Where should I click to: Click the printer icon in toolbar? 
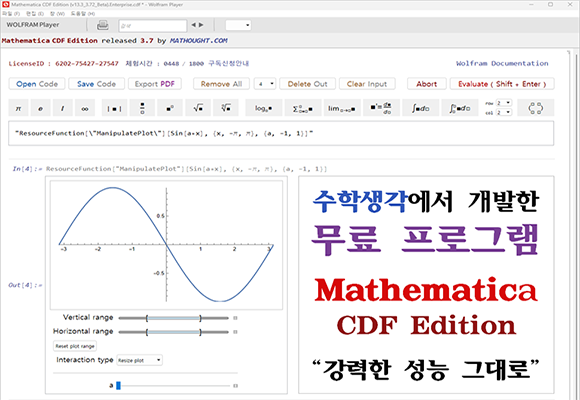pos(102,25)
